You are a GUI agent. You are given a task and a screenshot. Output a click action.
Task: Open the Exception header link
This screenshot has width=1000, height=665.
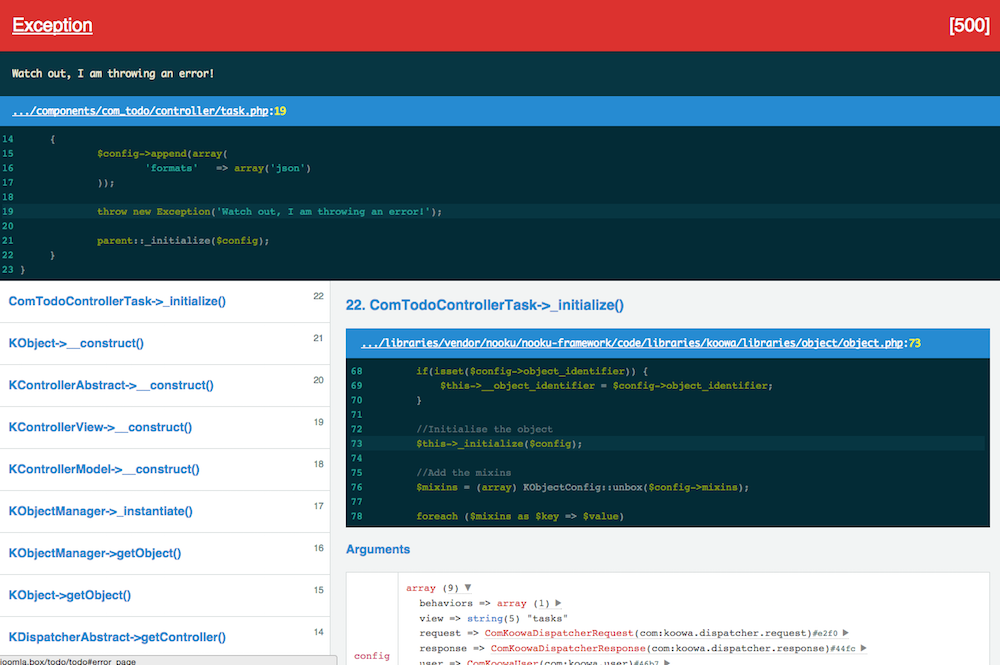(52, 25)
